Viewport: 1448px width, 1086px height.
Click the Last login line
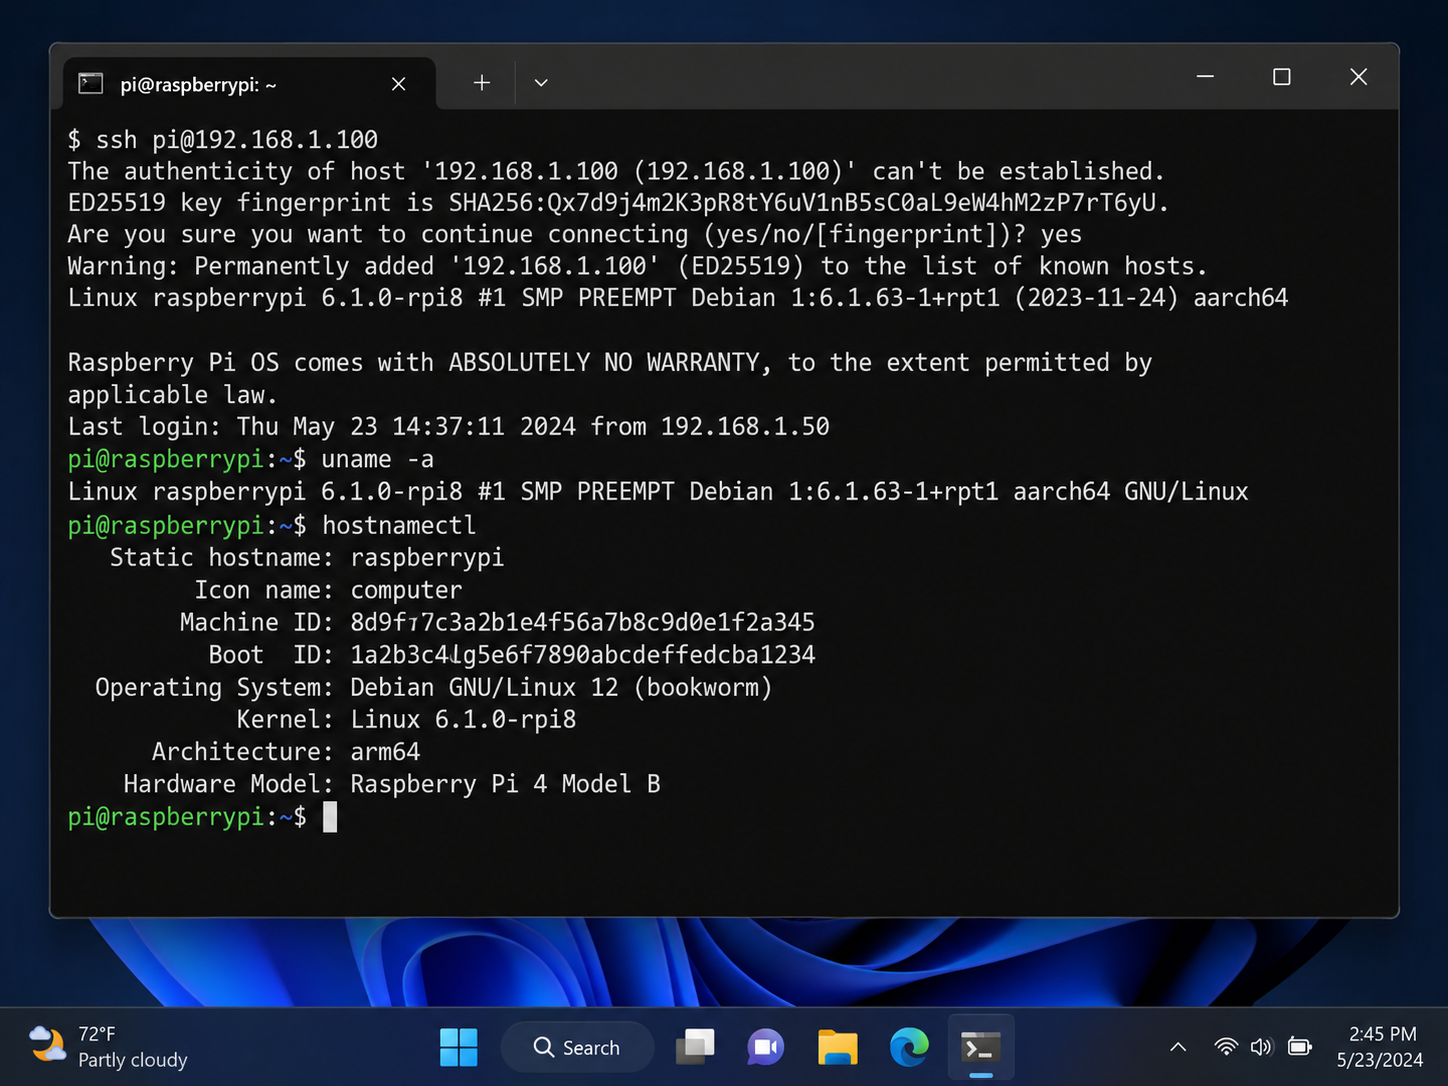(x=449, y=427)
